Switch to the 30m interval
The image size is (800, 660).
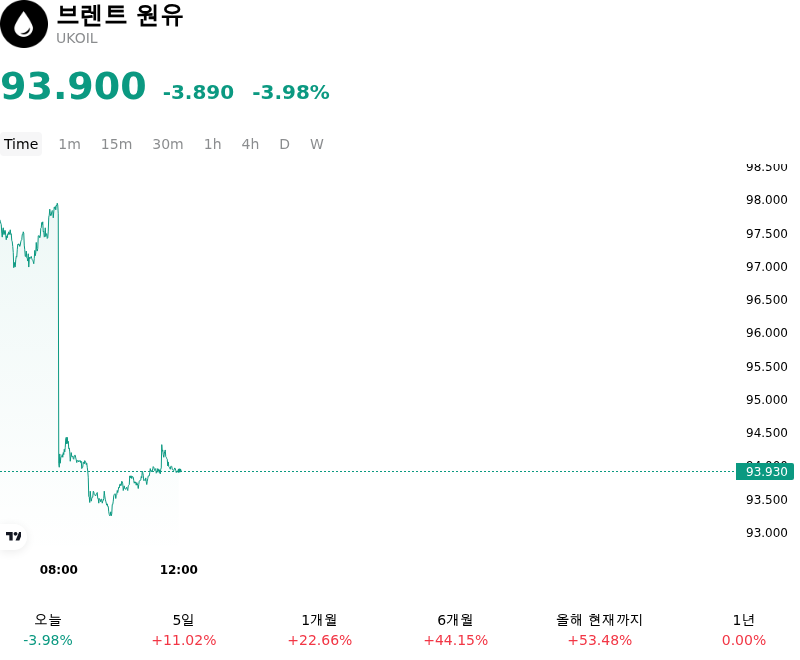tap(168, 144)
